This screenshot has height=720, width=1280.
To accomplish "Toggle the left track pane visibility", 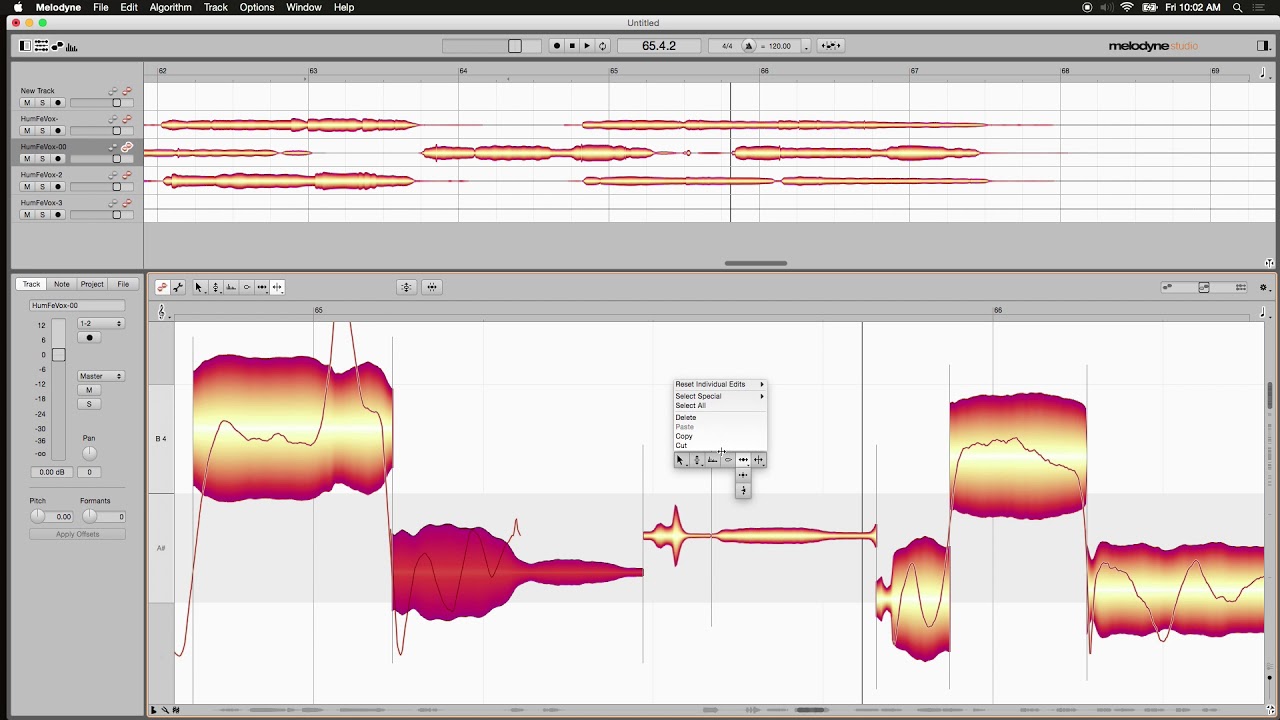I will pyautogui.click(x=25, y=46).
